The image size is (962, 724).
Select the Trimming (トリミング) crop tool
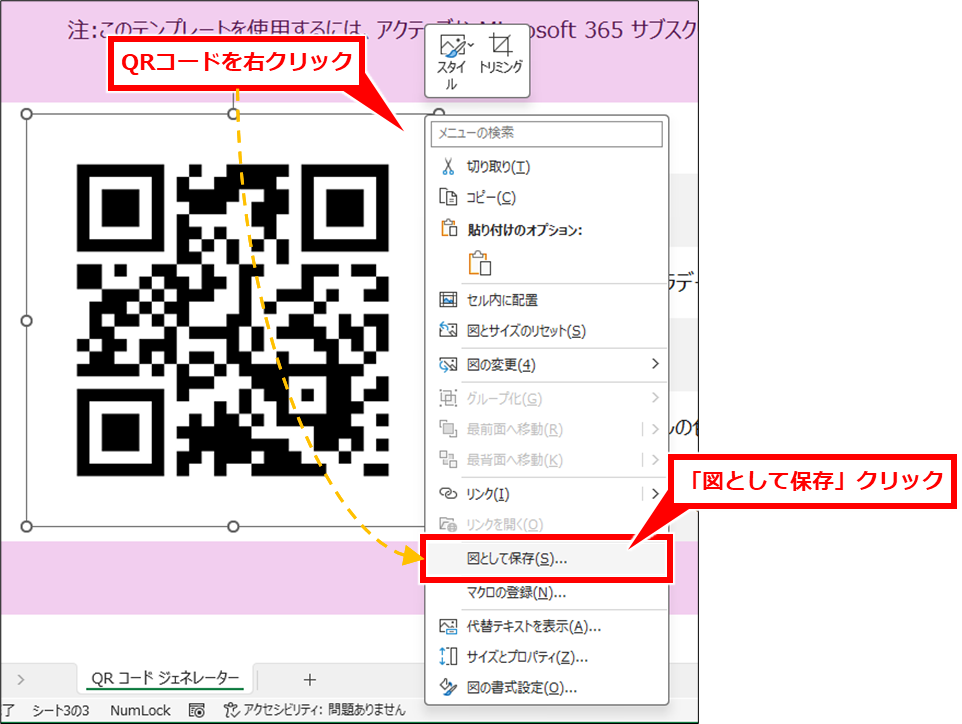point(501,55)
